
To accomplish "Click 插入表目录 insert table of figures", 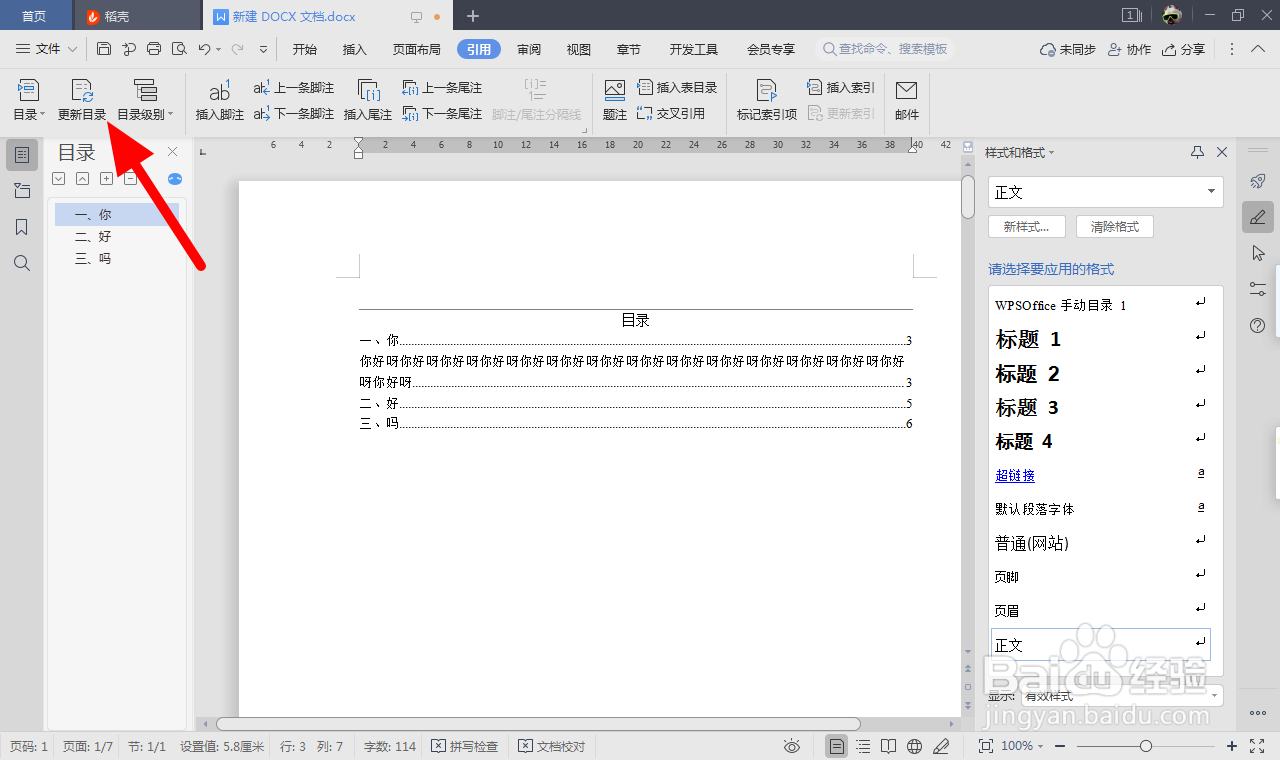I will pyautogui.click(x=677, y=88).
